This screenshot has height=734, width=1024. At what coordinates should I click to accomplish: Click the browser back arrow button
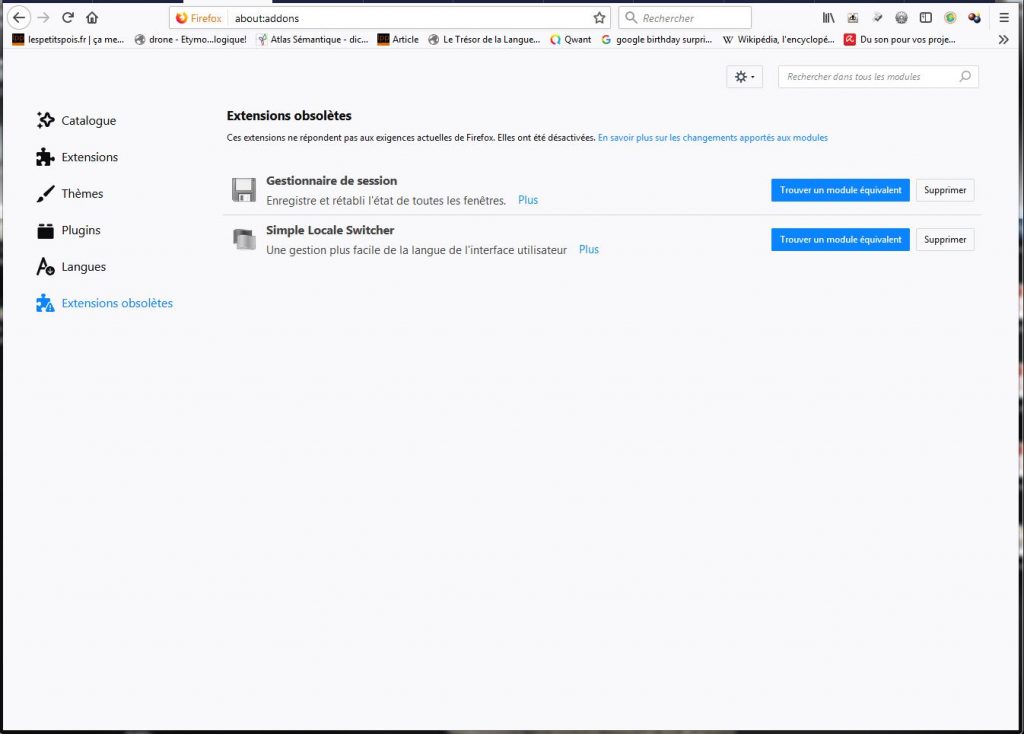pos(19,18)
